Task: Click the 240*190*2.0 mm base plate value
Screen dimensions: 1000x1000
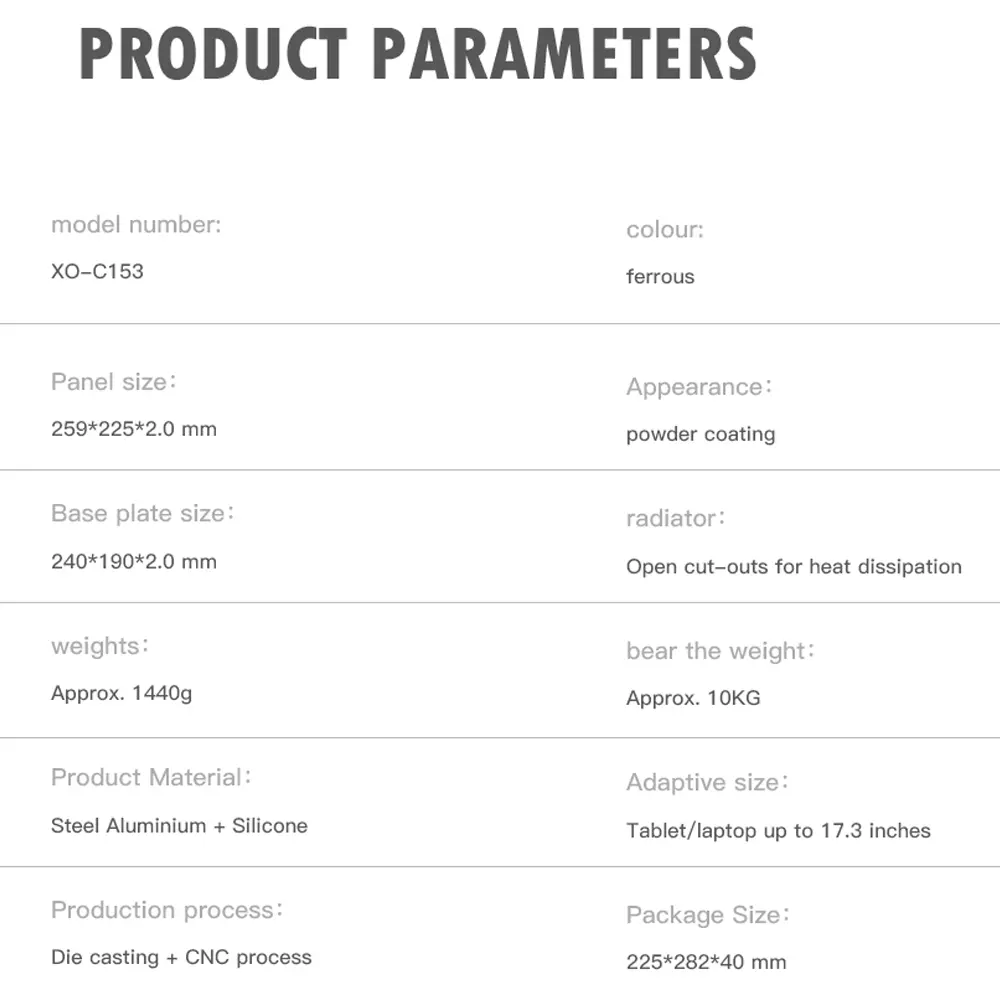Action: coord(133,561)
